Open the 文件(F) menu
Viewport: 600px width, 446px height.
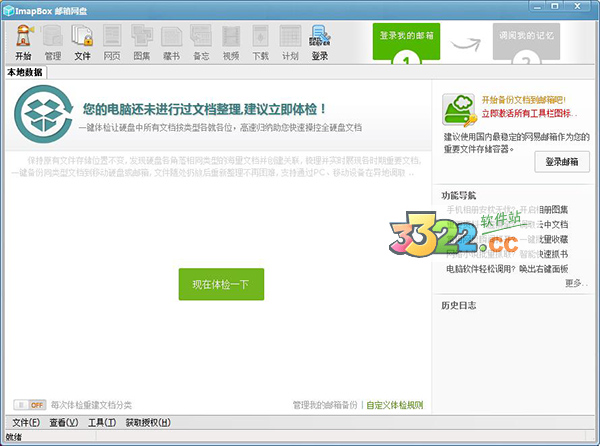pyautogui.click(x=21, y=423)
